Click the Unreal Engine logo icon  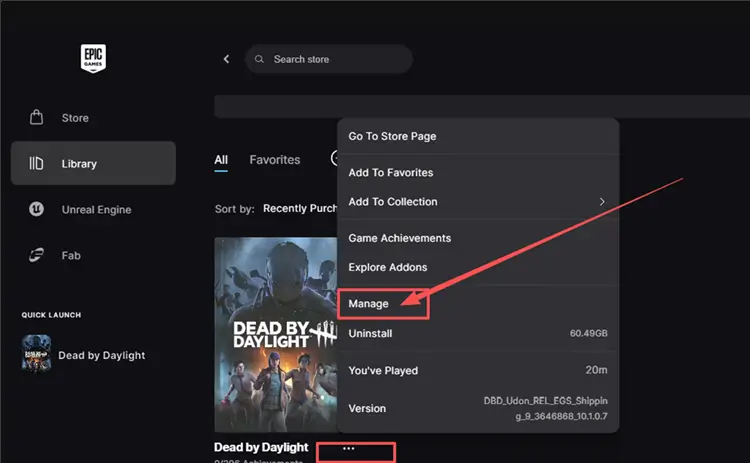click(36, 209)
